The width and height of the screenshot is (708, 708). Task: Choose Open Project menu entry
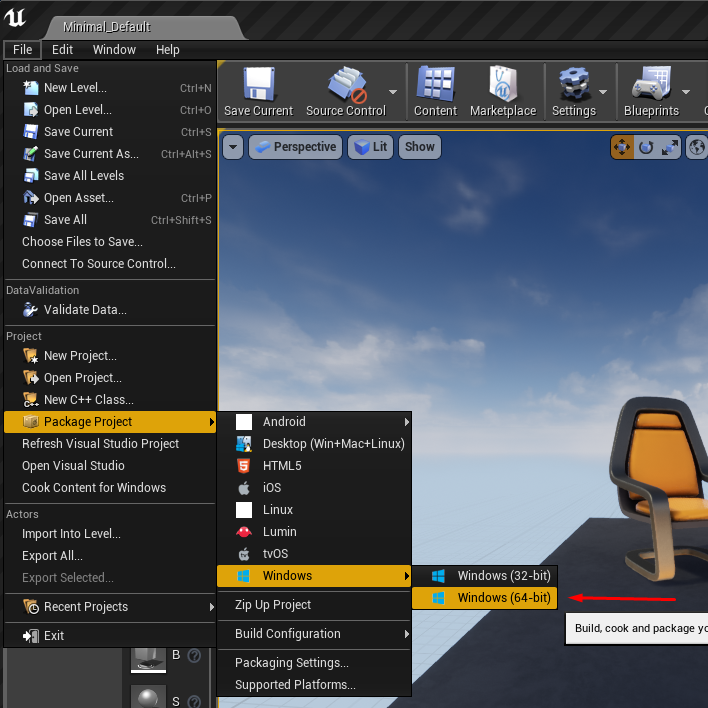[x=110, y=378]
